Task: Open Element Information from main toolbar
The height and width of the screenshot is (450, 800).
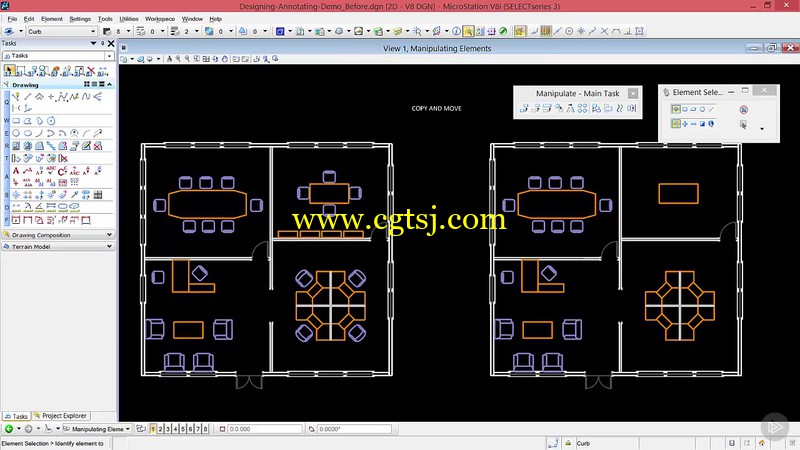Action: (x=456, y=31)
